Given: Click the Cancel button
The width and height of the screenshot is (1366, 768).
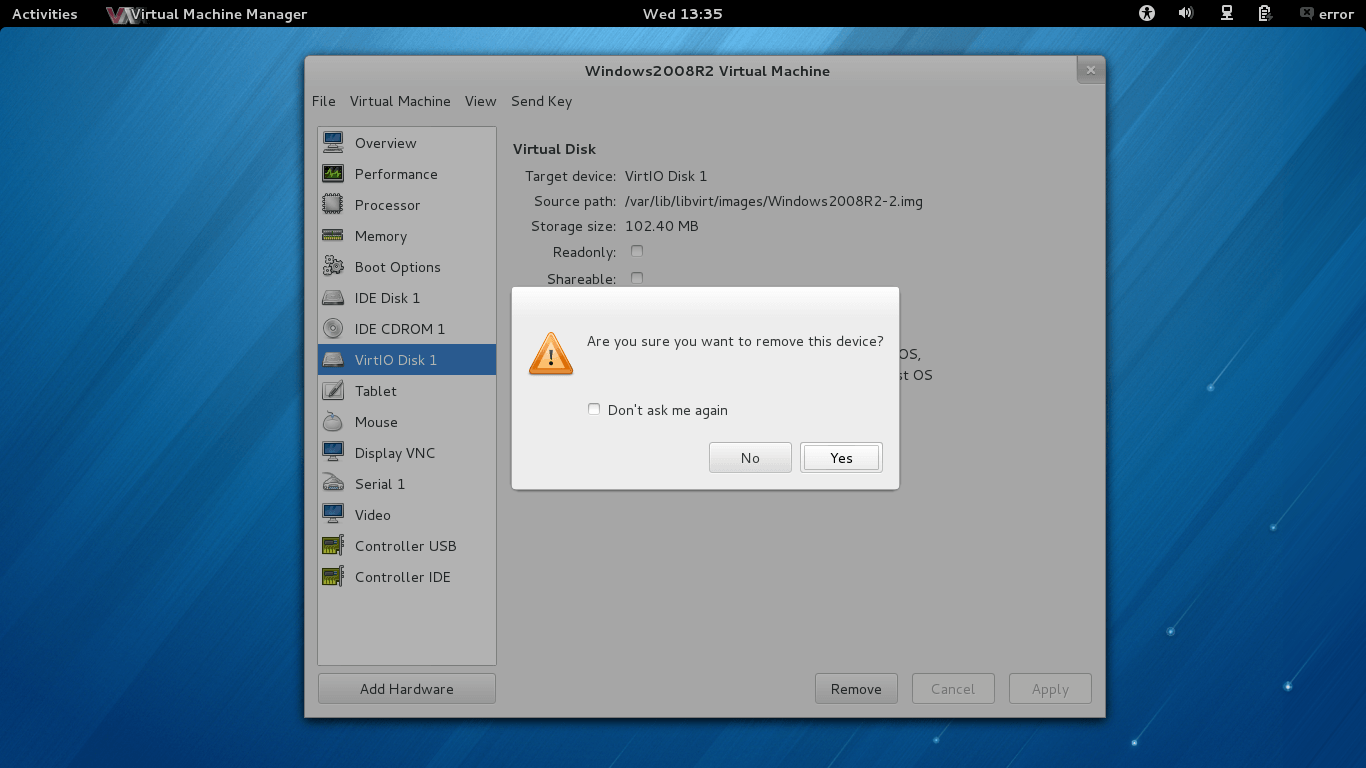Looking at the screenshot, I should point(953,688).
